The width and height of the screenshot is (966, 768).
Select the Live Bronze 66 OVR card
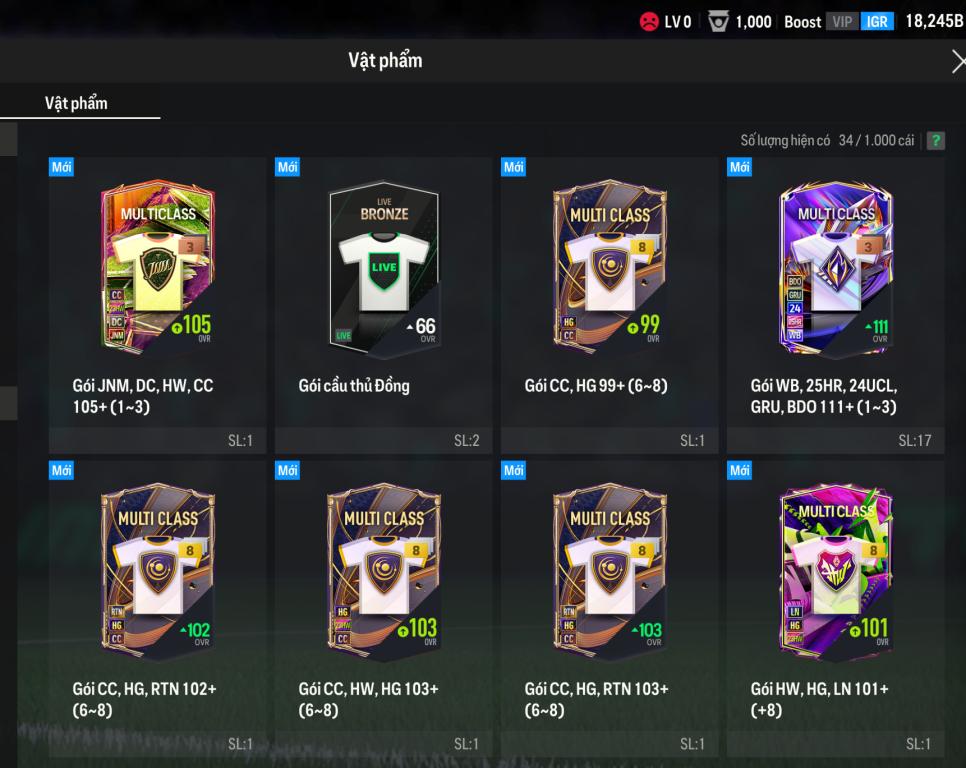[x=384, y=269]
